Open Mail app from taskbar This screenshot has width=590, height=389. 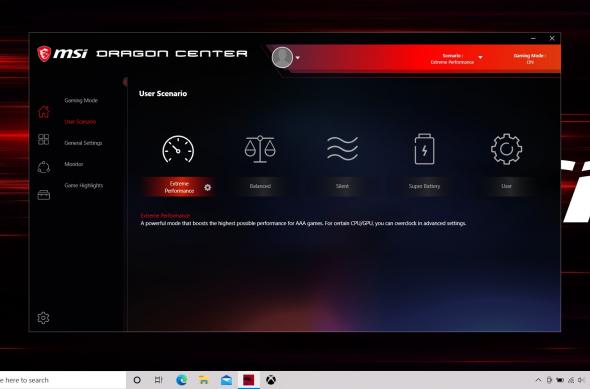point(226,380)
